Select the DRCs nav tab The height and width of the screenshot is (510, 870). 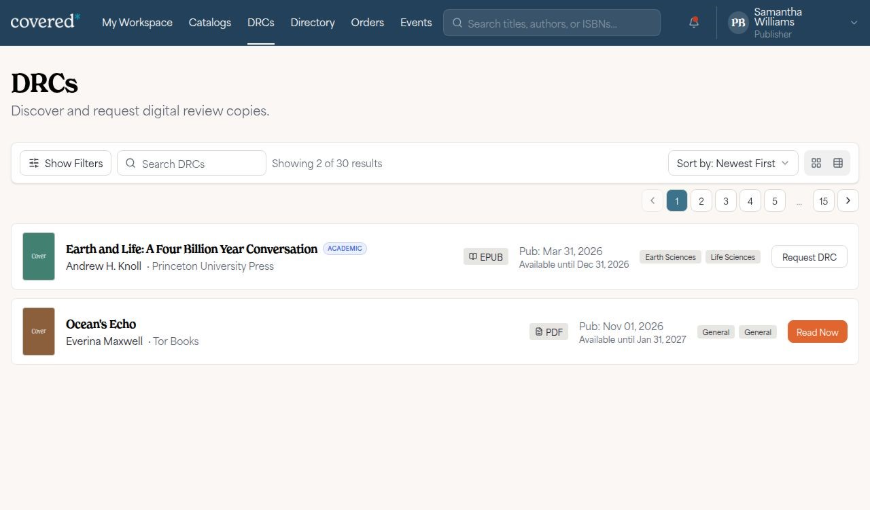[261, 23]
